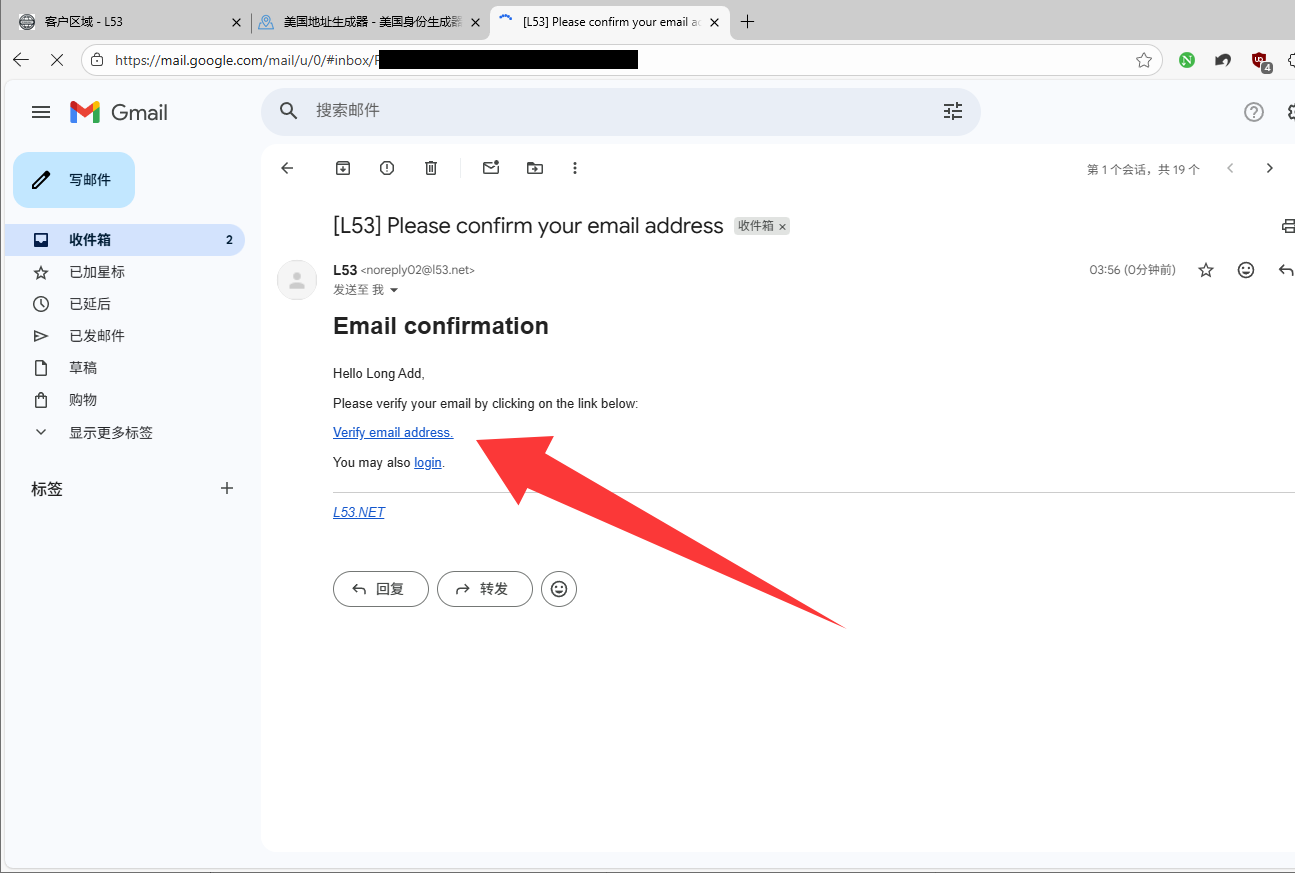1295x873 pixels.
Task: Report the email as spam
Action: [x=387, y=168]
